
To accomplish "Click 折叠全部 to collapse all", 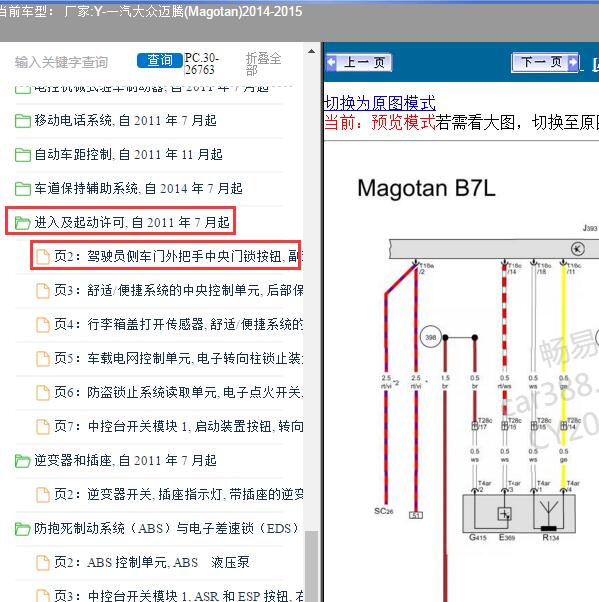I will click(x=263, y=64).
